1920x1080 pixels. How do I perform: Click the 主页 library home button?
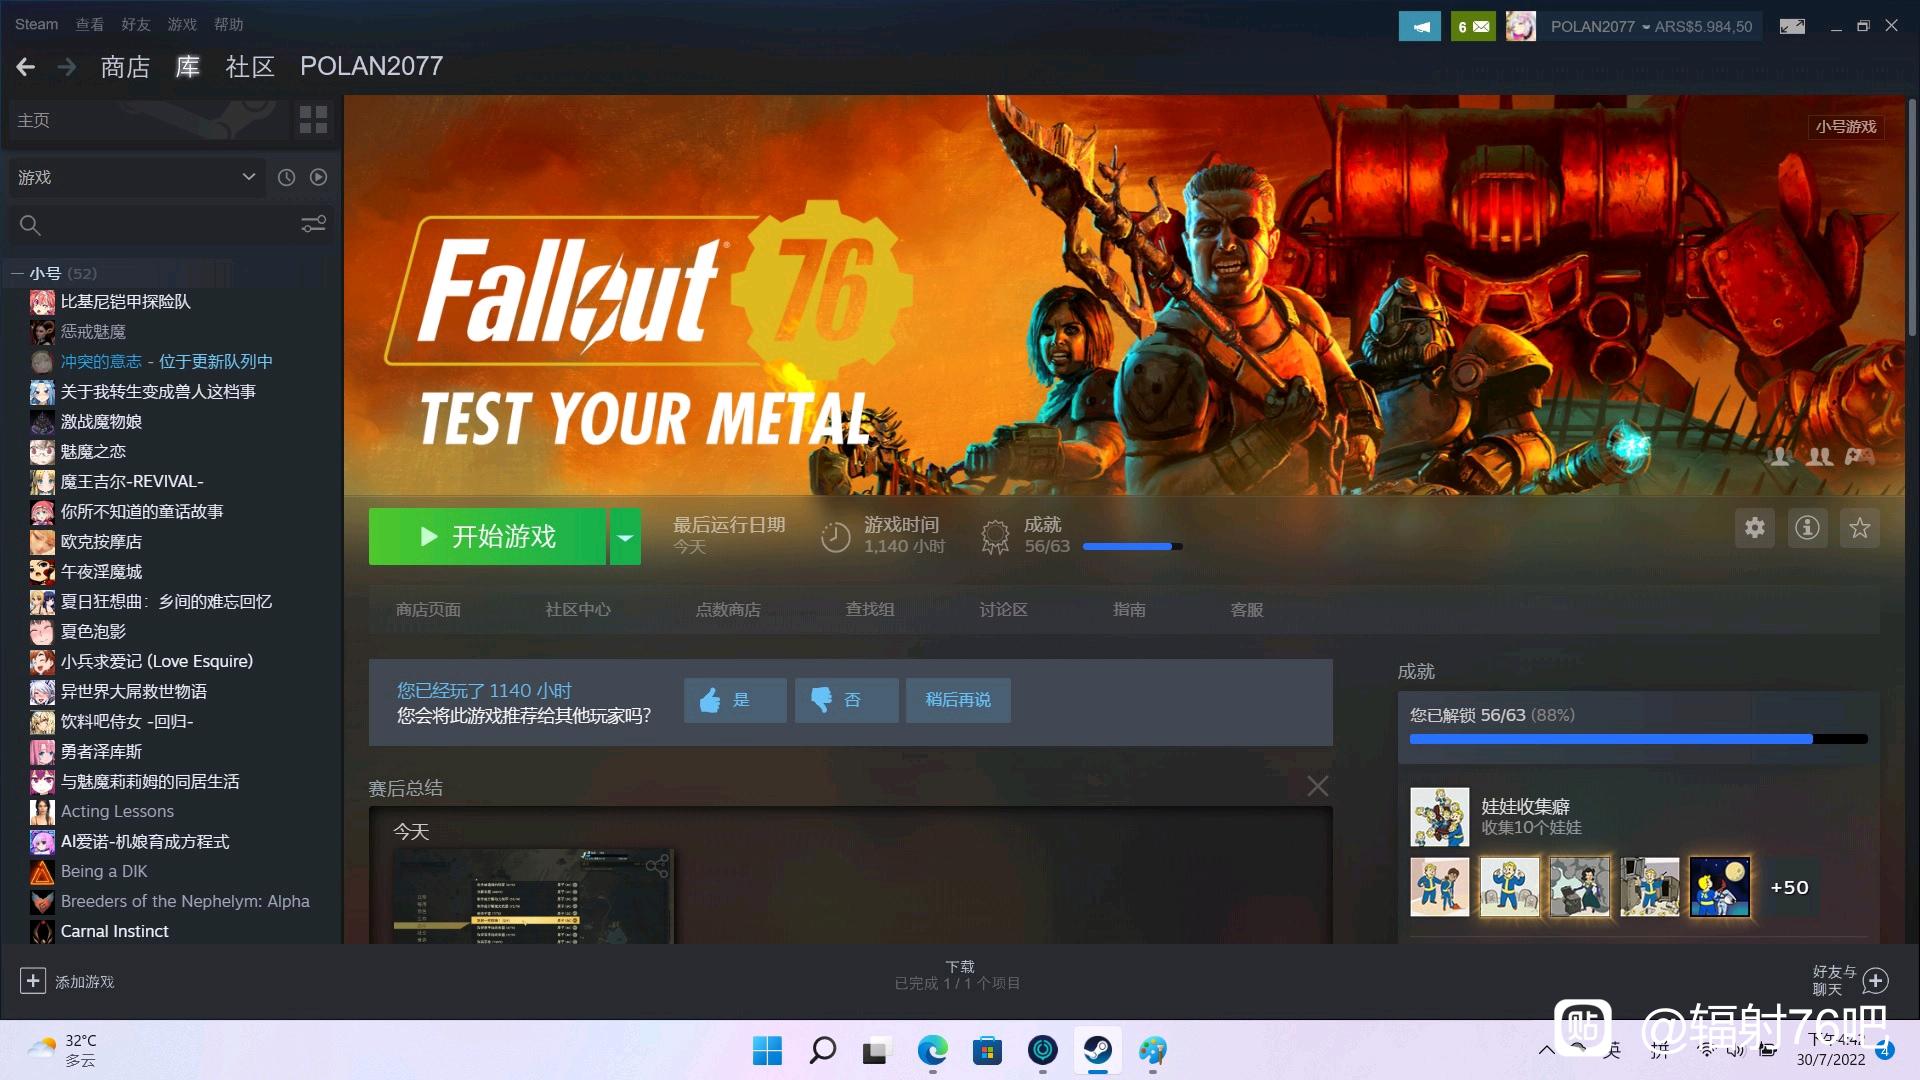click(149, 120)
